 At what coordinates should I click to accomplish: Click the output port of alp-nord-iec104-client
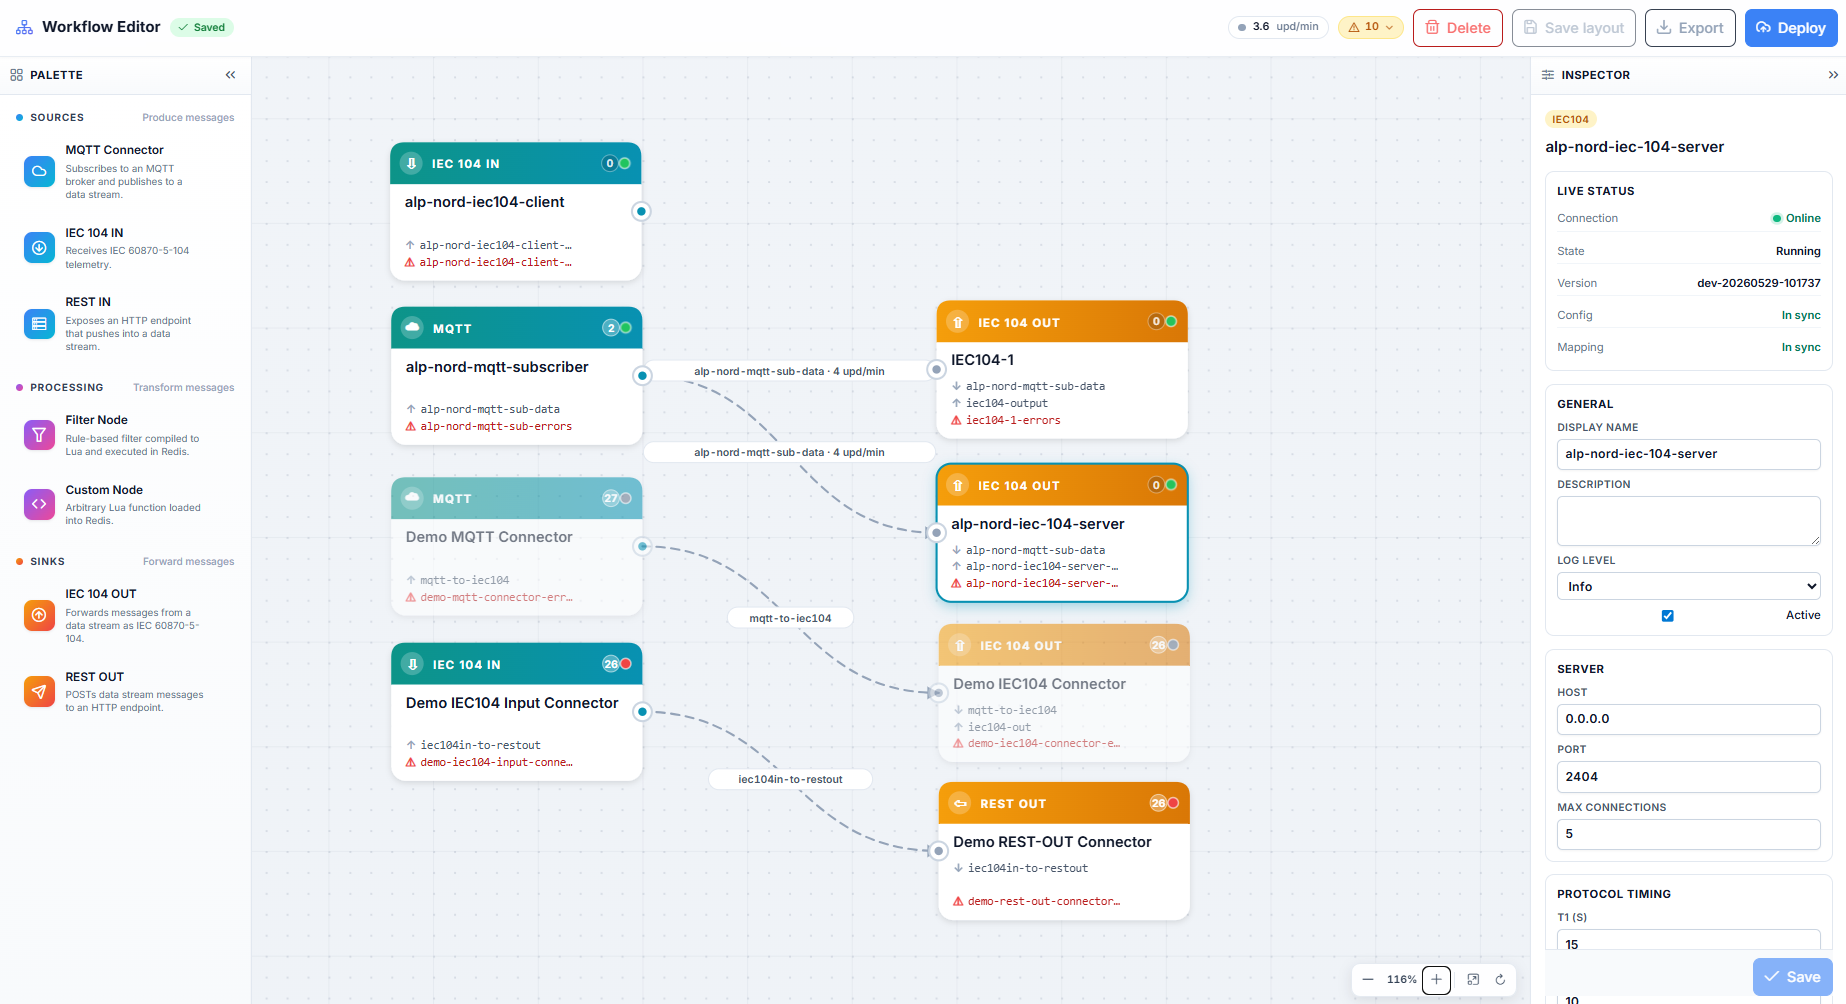point(641,211)
